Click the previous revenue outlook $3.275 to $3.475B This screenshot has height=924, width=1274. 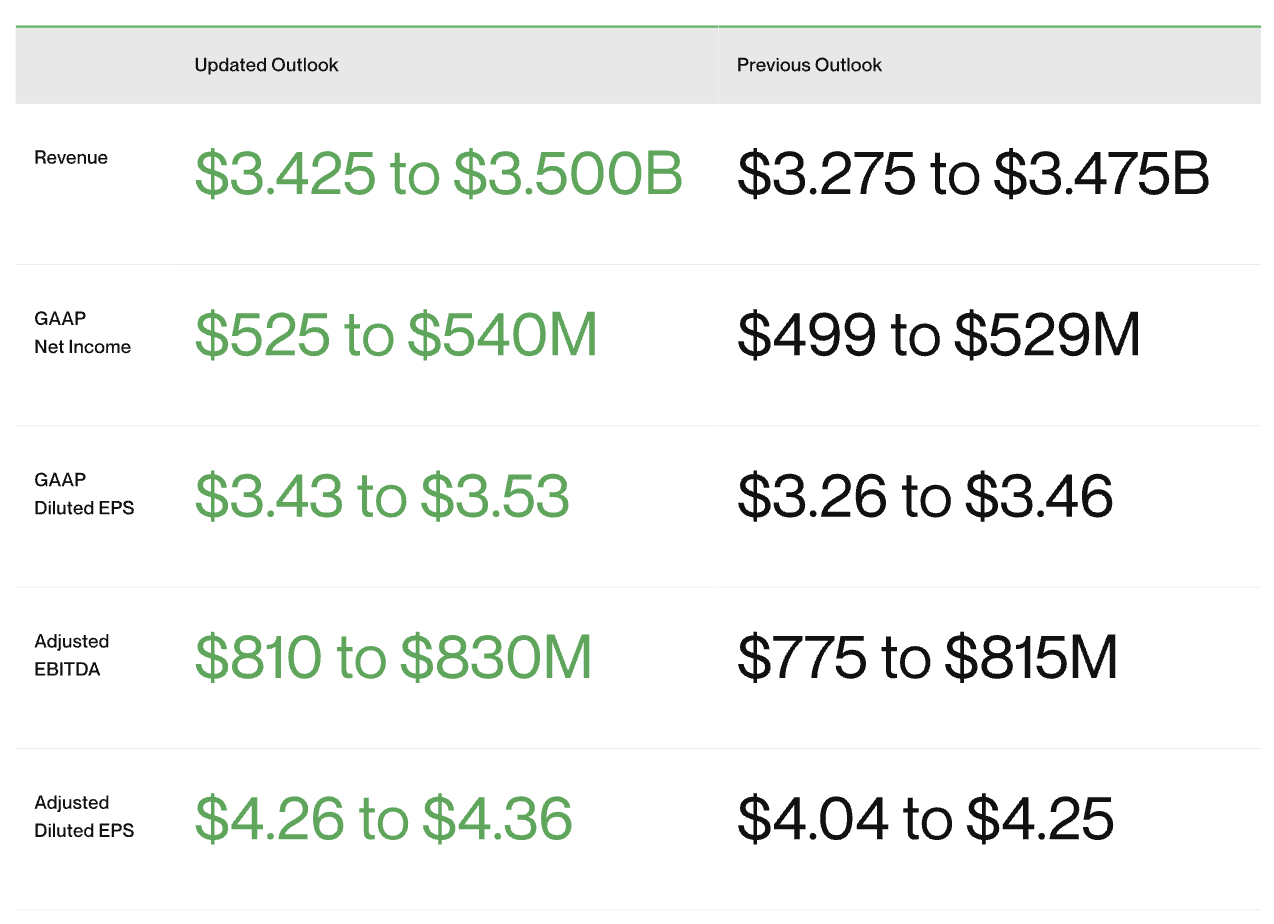point(973,173)
